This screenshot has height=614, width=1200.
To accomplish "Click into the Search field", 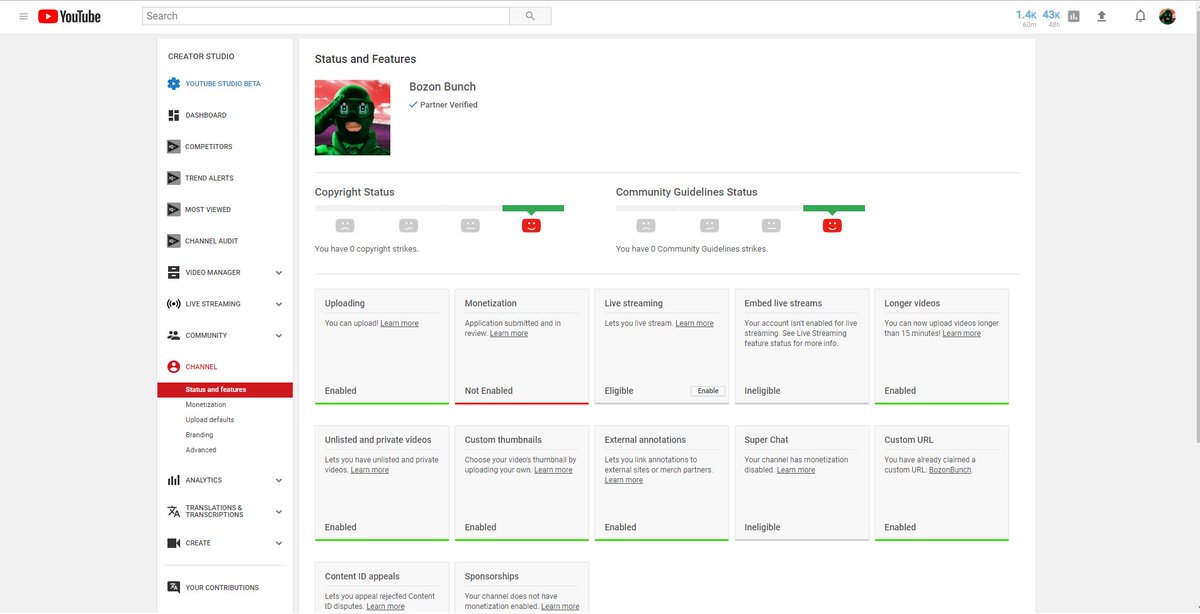I will click(326, 16).
